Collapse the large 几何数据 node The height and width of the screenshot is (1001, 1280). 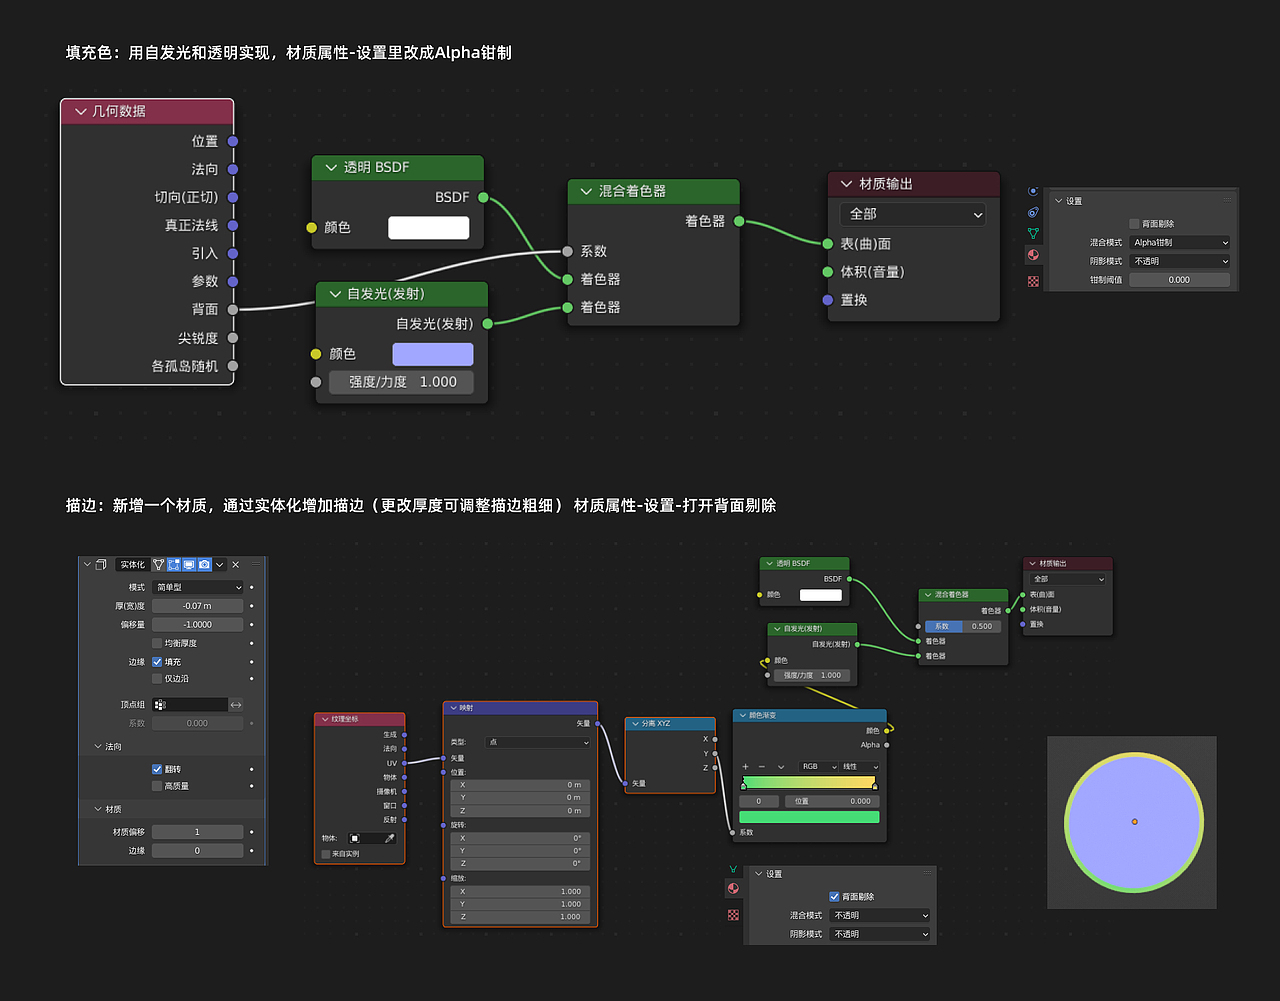point(81,111)
